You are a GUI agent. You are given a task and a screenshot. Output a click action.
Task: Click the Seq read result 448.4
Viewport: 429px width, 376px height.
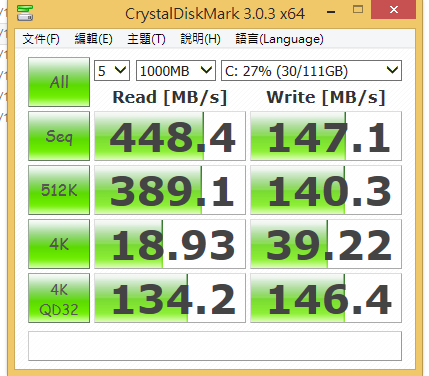(170, 136)
